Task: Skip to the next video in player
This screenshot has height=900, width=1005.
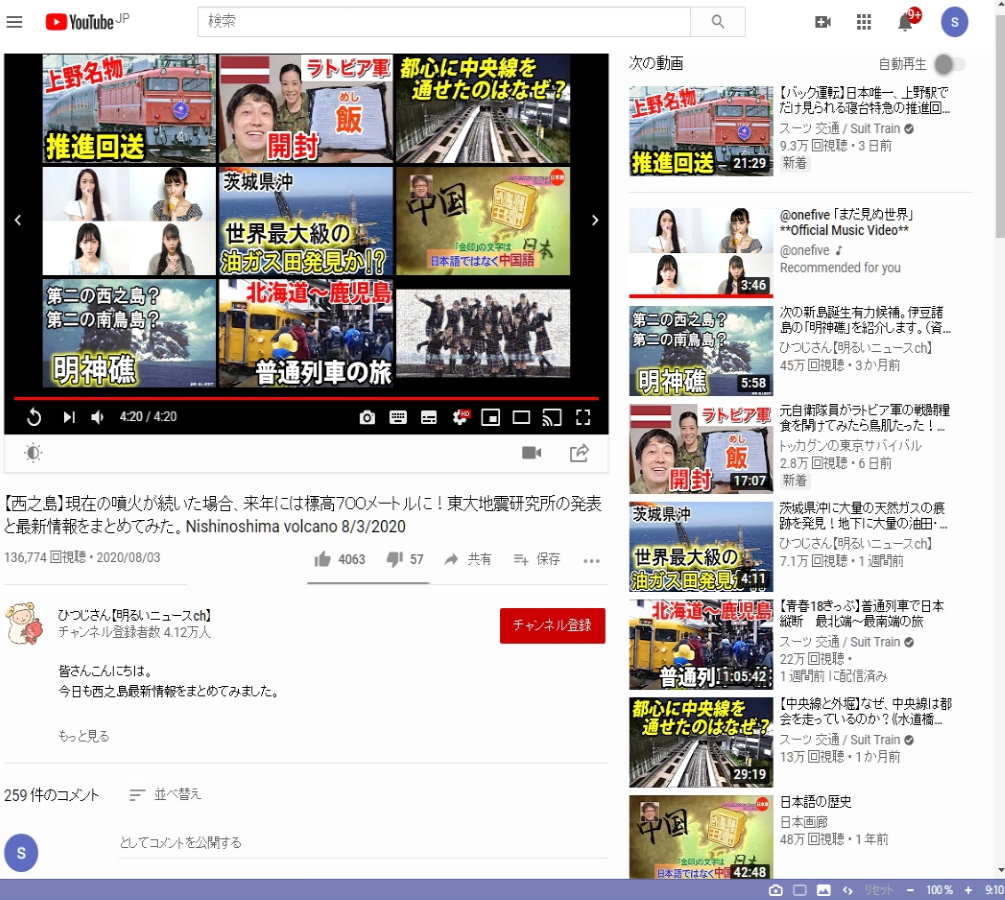Action: point(69,418)
